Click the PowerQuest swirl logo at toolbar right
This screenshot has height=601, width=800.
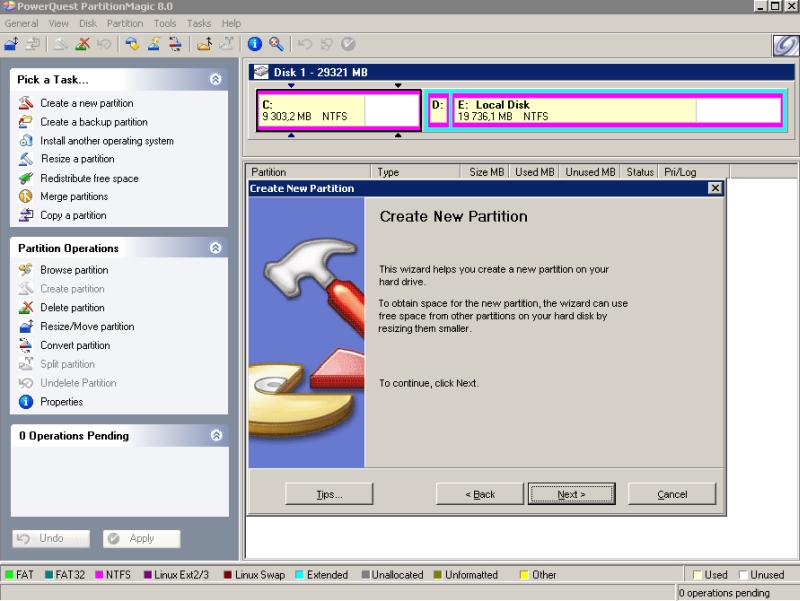(785, 45)
